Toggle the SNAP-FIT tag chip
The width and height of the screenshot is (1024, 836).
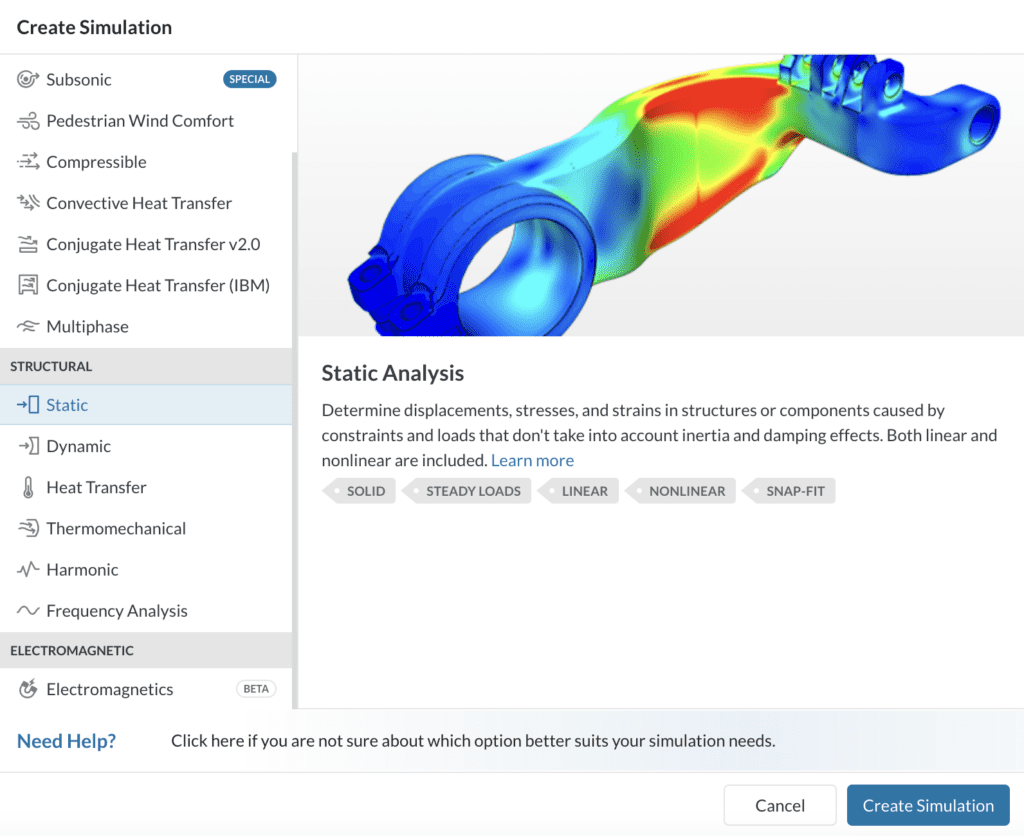click(x=798, y=490)
